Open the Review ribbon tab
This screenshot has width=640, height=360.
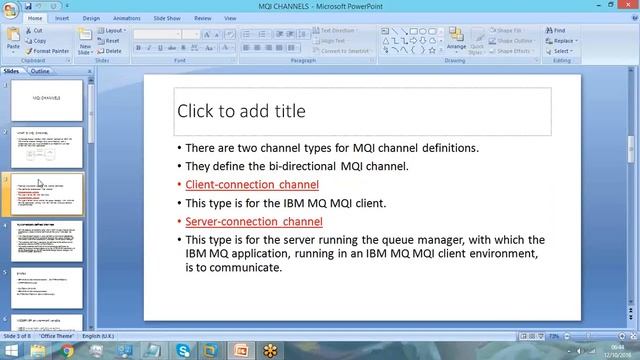click(x=203, y=18)
